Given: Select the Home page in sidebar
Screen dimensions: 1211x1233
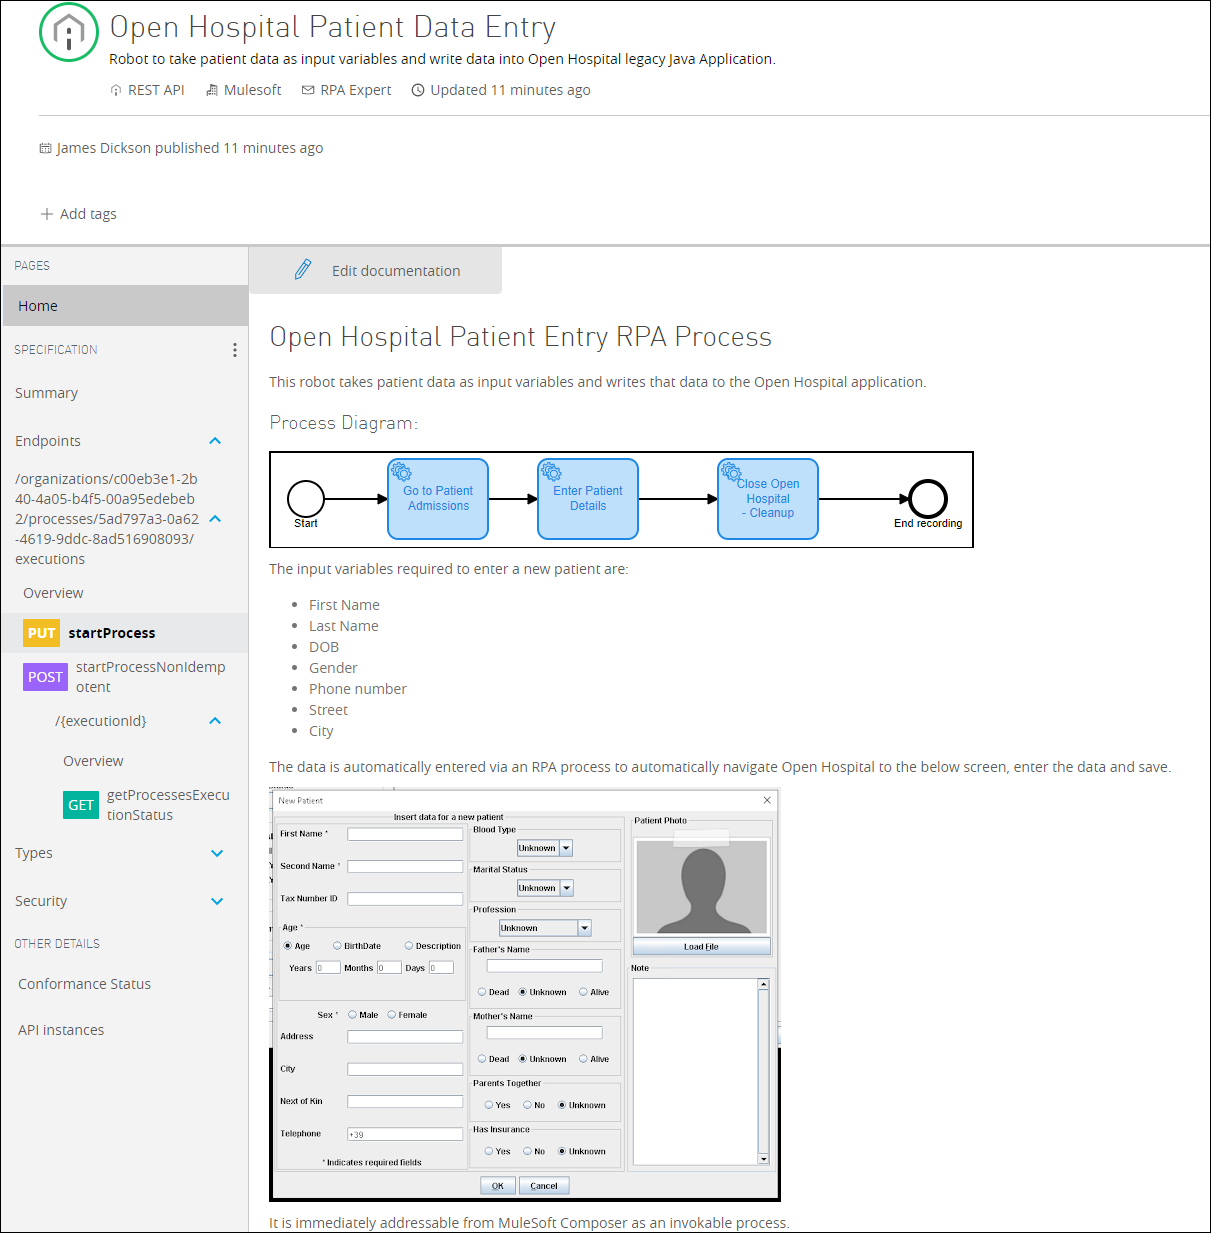Looking at the screenshot, I should (38, 306).
